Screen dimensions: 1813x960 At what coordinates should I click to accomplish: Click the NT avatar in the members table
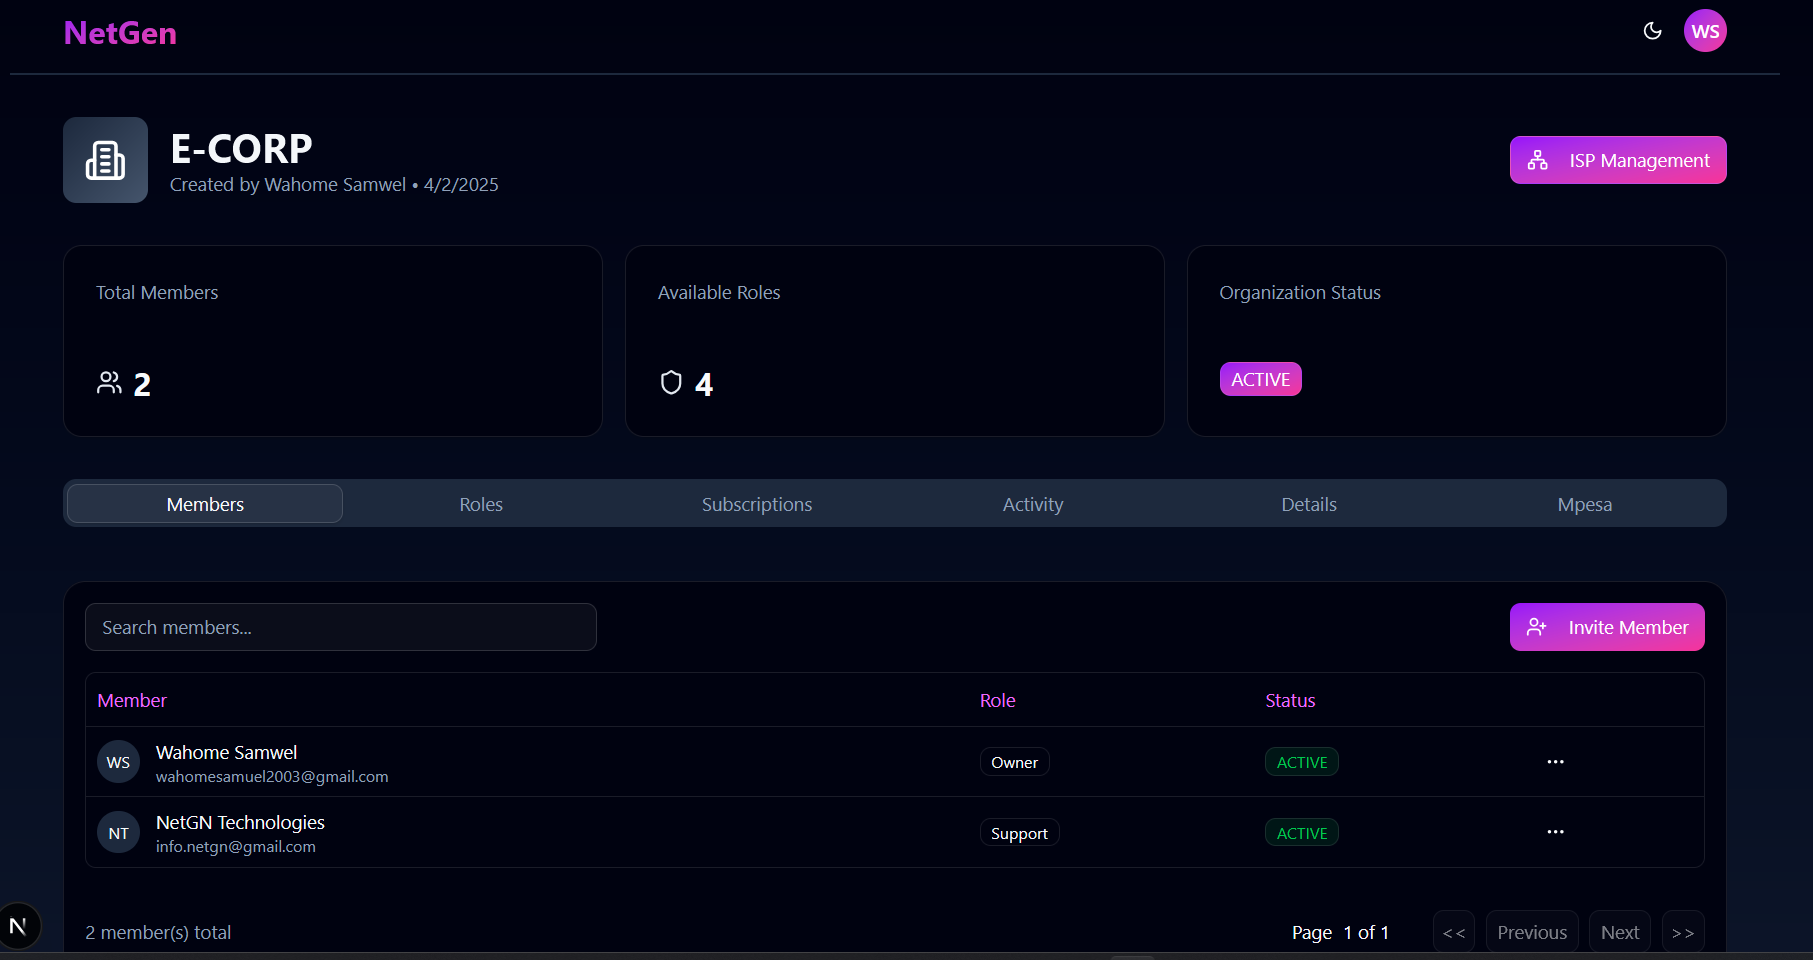click(118, 833)
